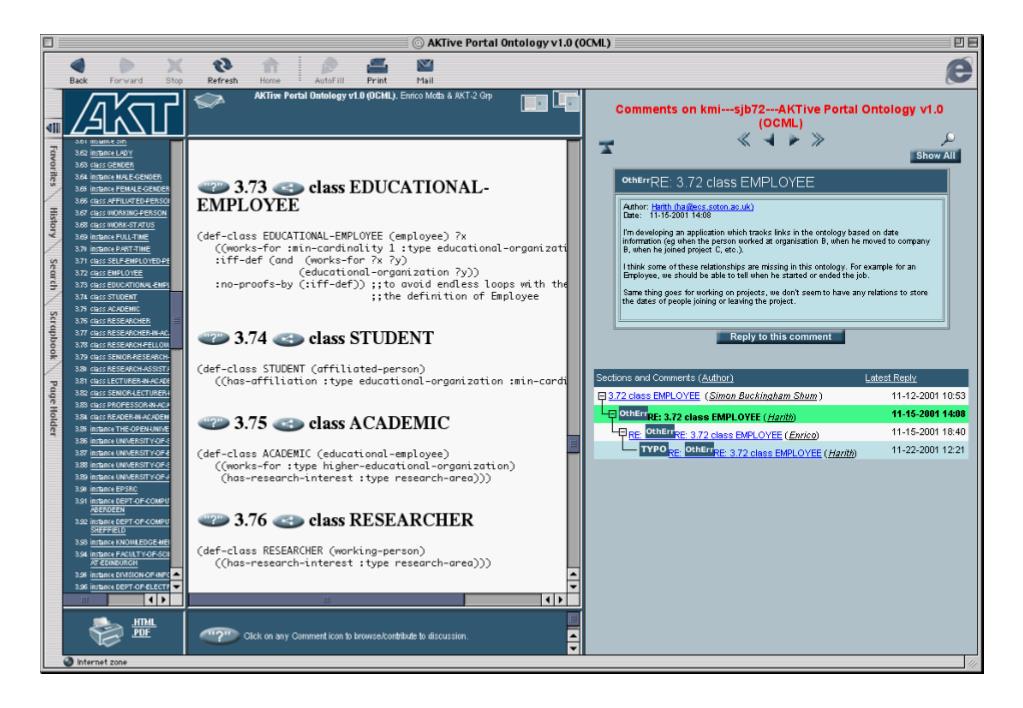Go back using the Back toolbar icon
Image resolution: width=1023 pixels, height=708 pixels.
pyautogui.click(x=78, y=66)
